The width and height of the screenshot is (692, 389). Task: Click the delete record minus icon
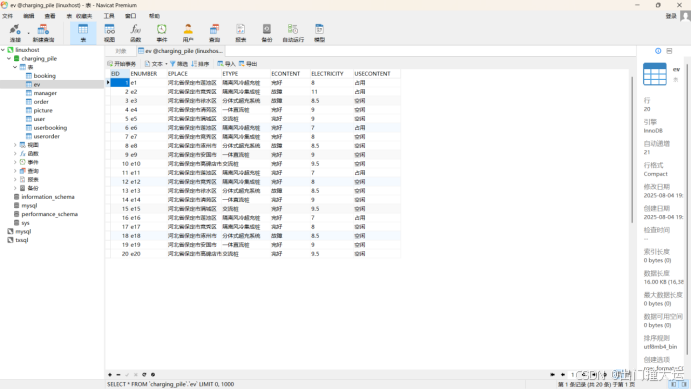[x=118, y=375]
